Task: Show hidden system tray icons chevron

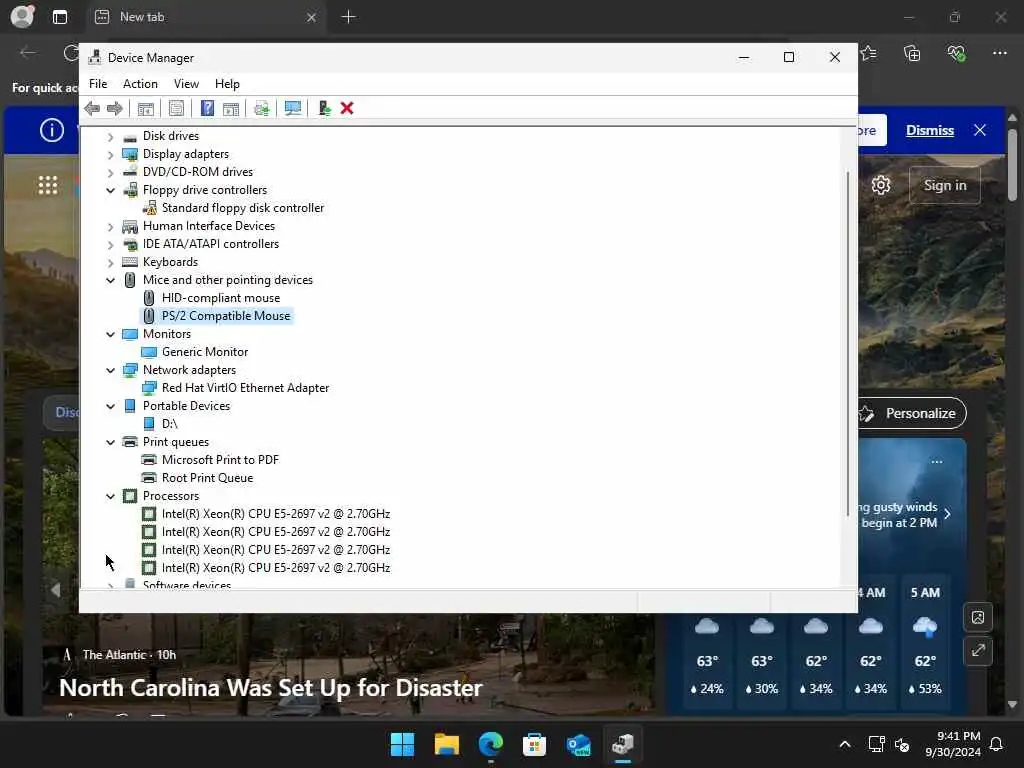Action: (x=844, y=744)
